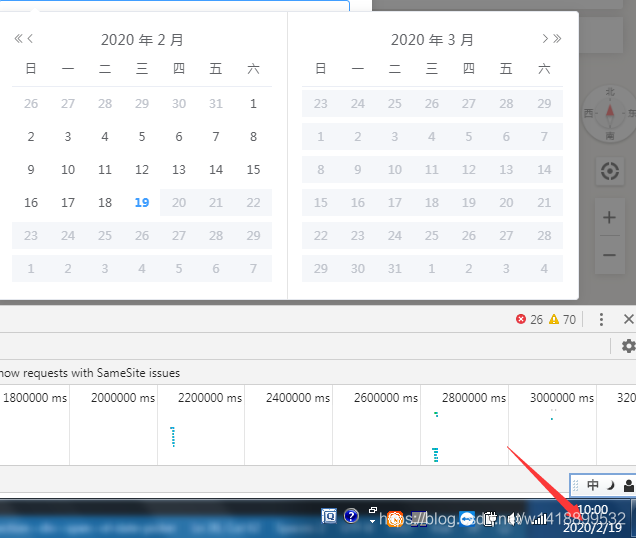Viewport: 636px width, 538px height.
Task: Zoom out the map with minus button
Action: (609, 255)
